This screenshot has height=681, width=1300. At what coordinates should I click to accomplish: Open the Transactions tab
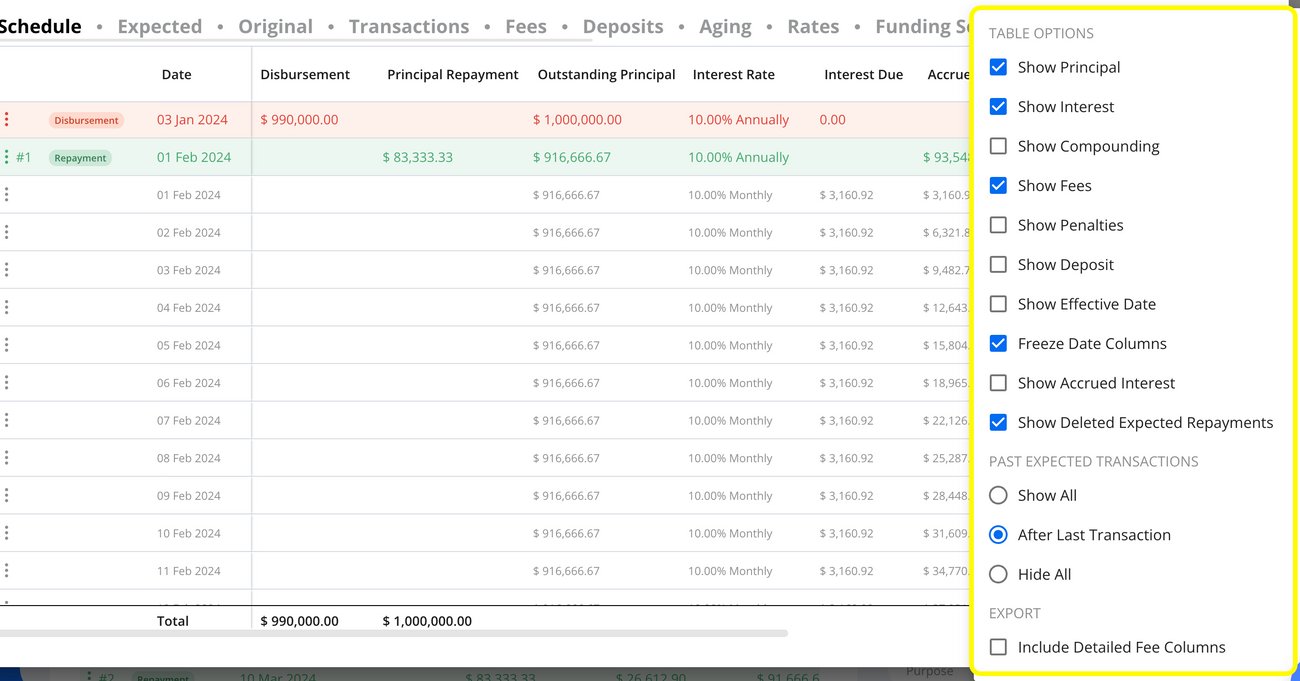coord(409,26)
